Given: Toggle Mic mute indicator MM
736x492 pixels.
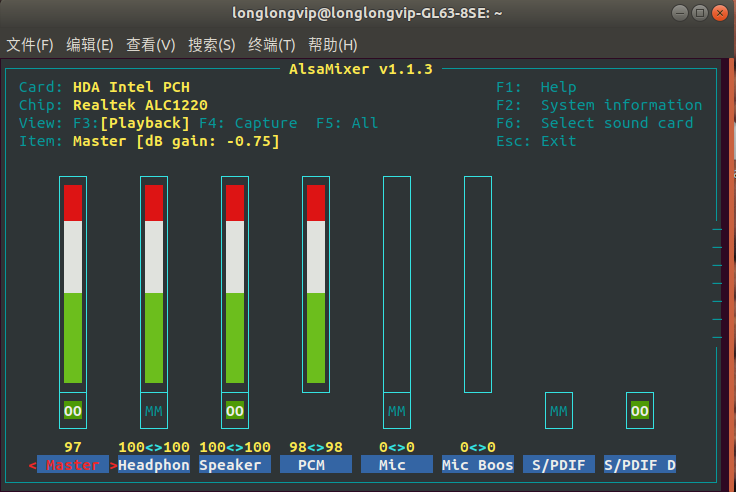Looking at the screenshot, I should (397, 411).
